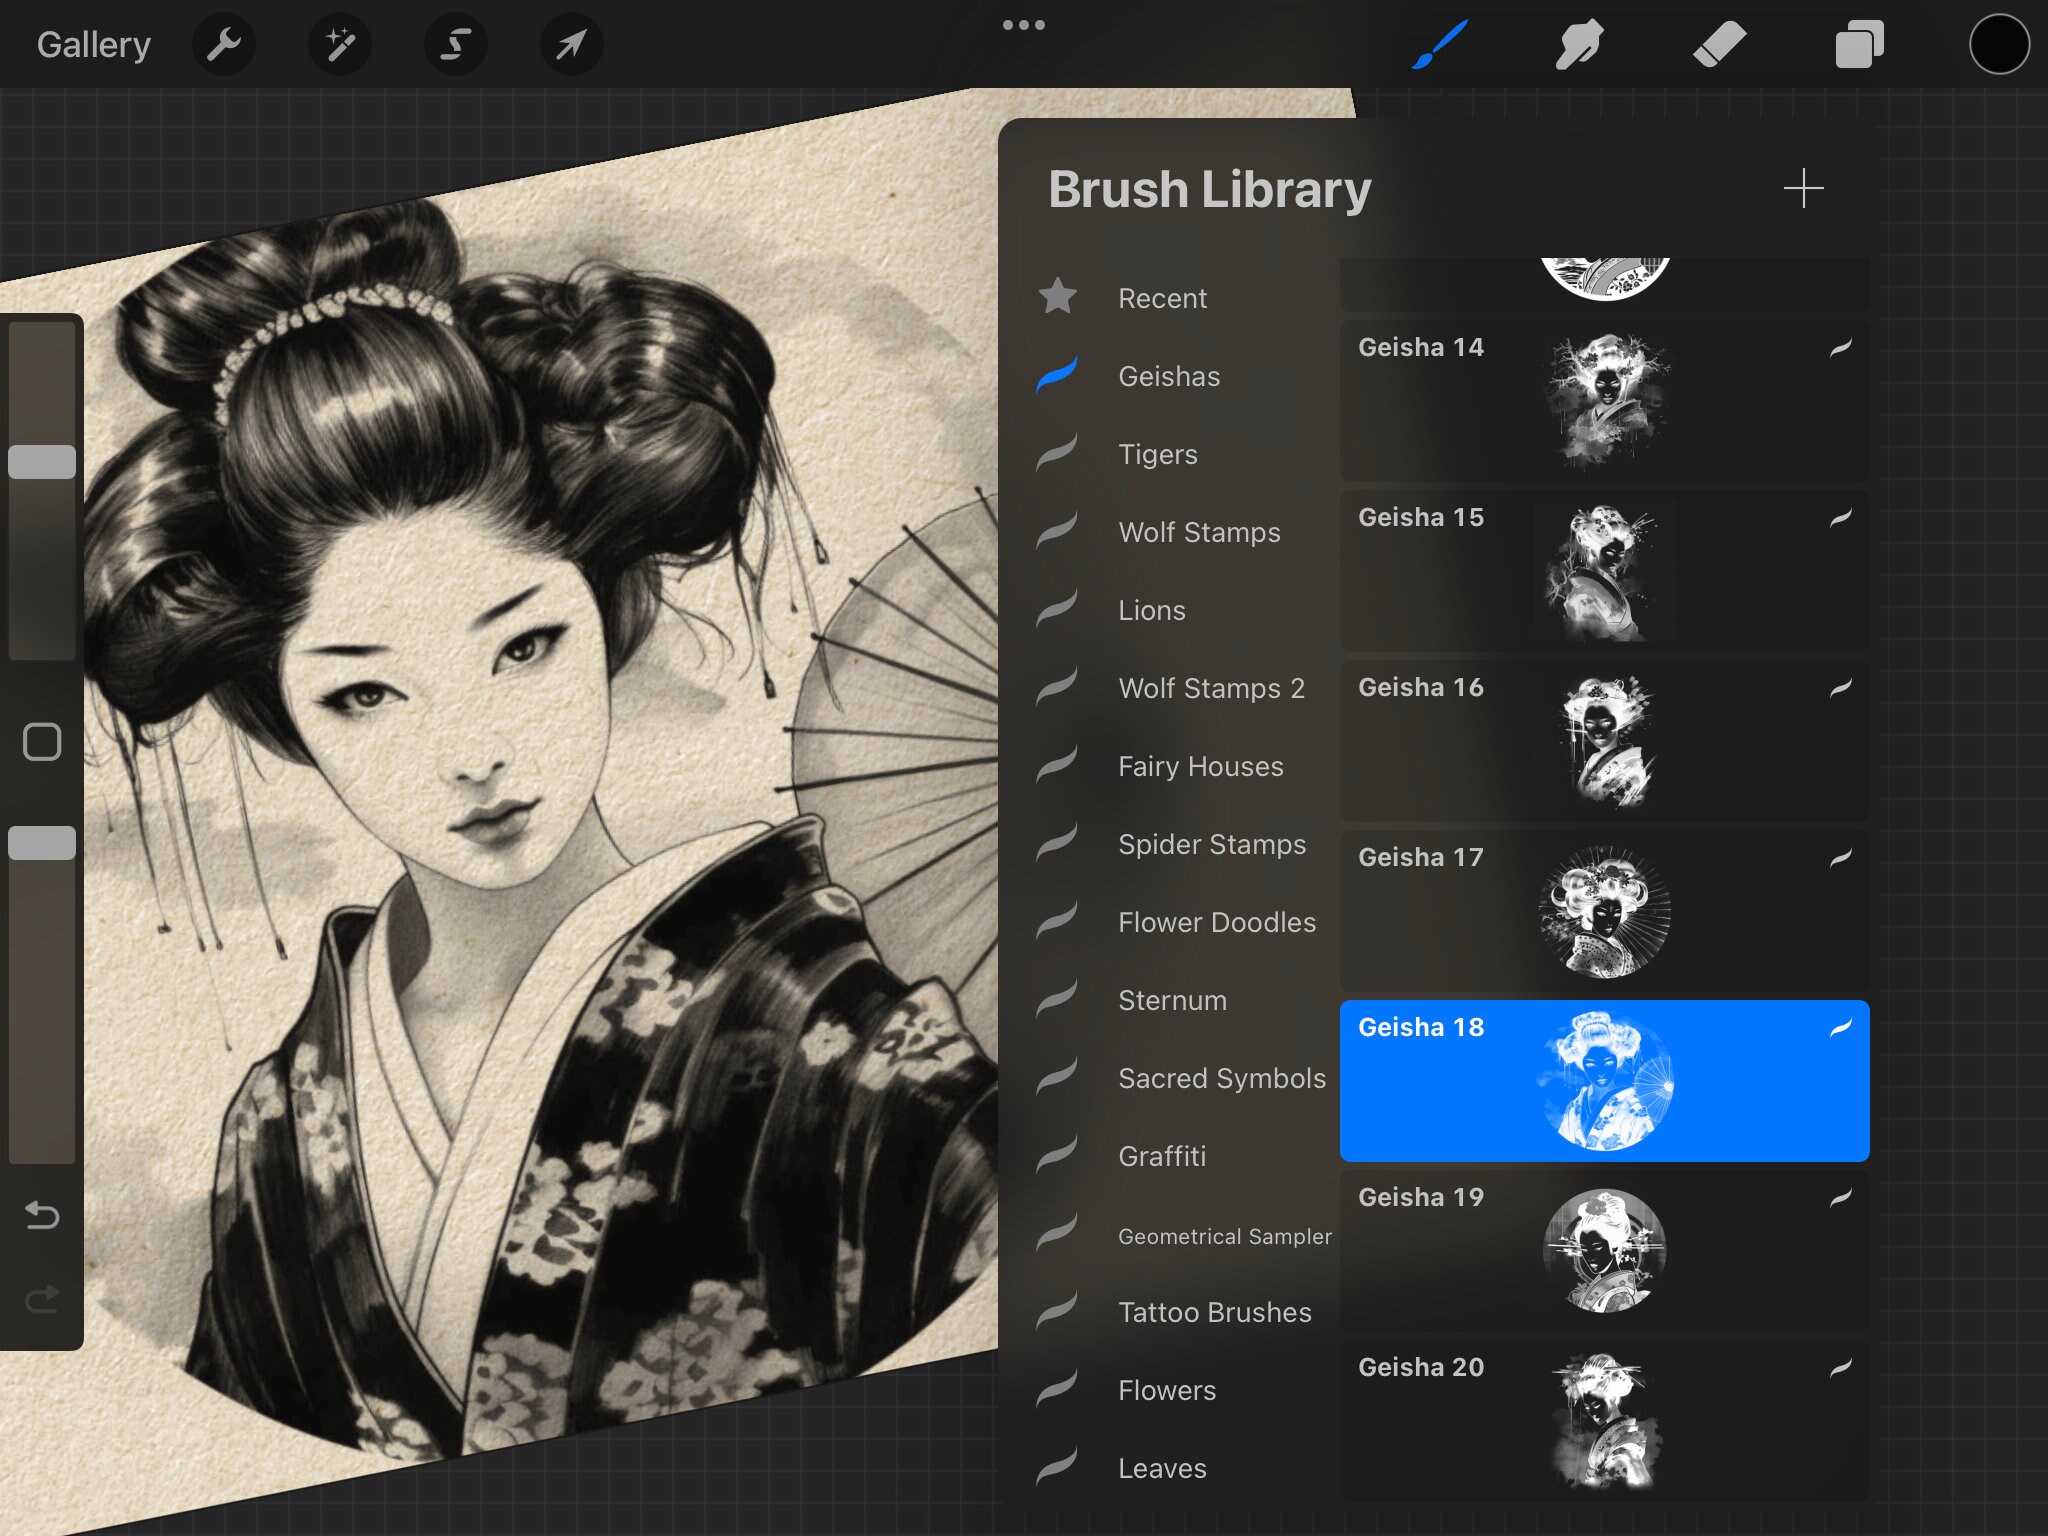Tap the square modify button in the sidebar
Screen dimensions: 2048x1536
42,742
